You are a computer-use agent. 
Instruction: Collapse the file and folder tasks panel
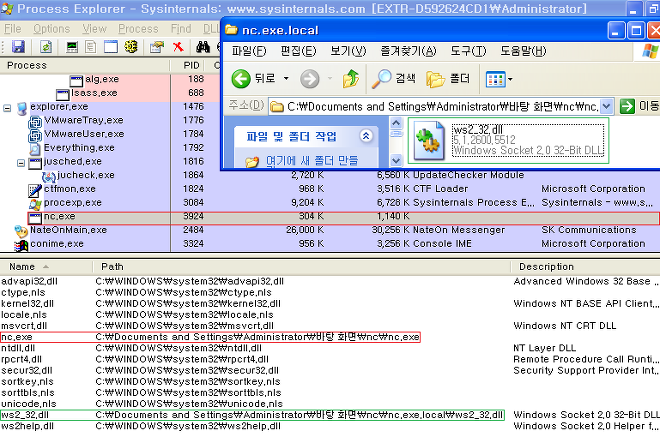tap(366, 136)
